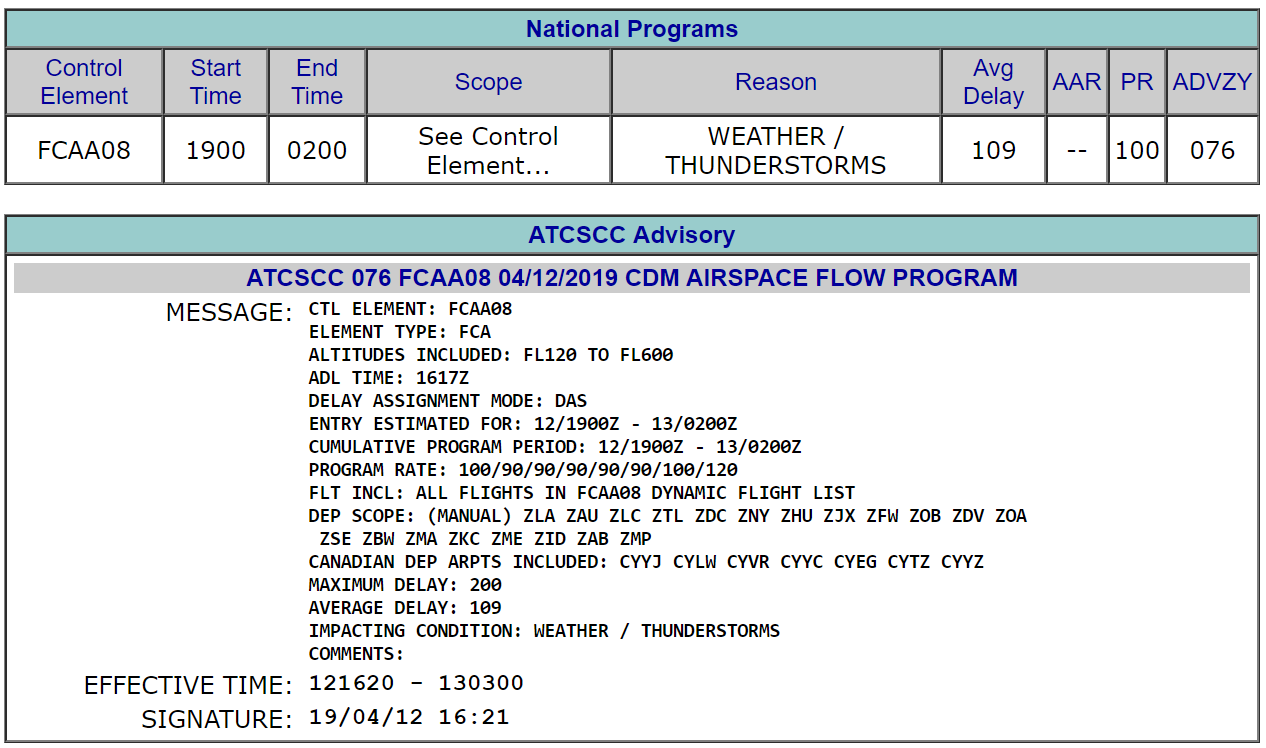This screenshot has width=1266, height=748.
Task: Click the ADVZY column header
Action: tap(1212, 82)
